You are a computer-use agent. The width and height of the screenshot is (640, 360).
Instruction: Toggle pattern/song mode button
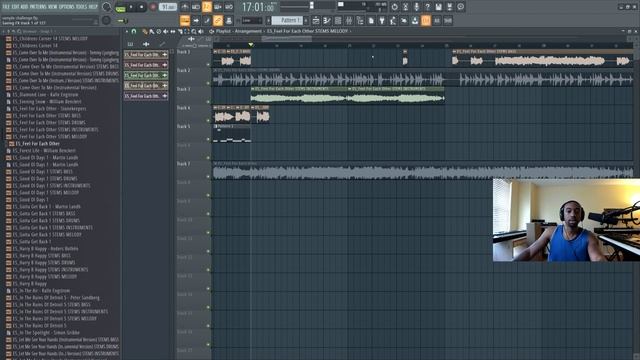(120, 7)
